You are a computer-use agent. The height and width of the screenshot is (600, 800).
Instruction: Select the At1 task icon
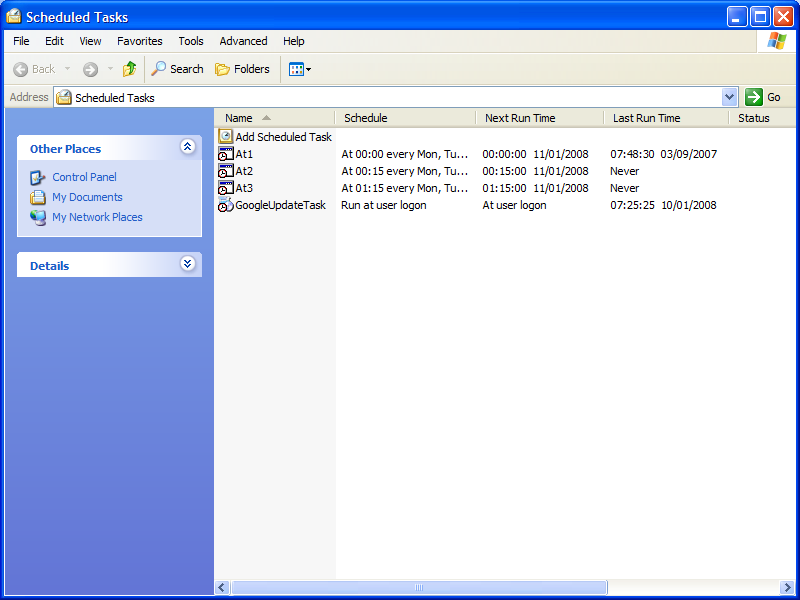[226, 154]
